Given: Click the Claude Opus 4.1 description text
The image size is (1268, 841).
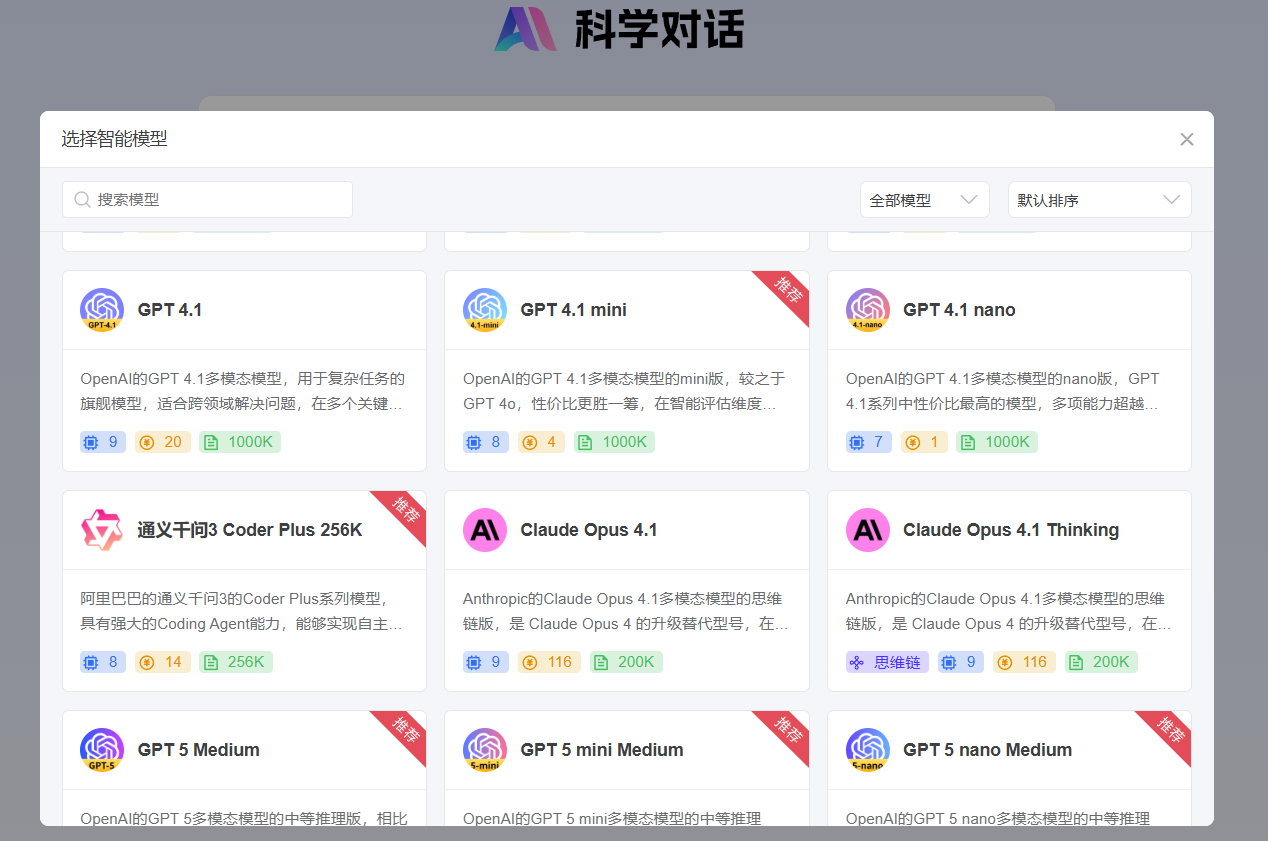Looking at the screenshot, I should (x=626, y=612).
